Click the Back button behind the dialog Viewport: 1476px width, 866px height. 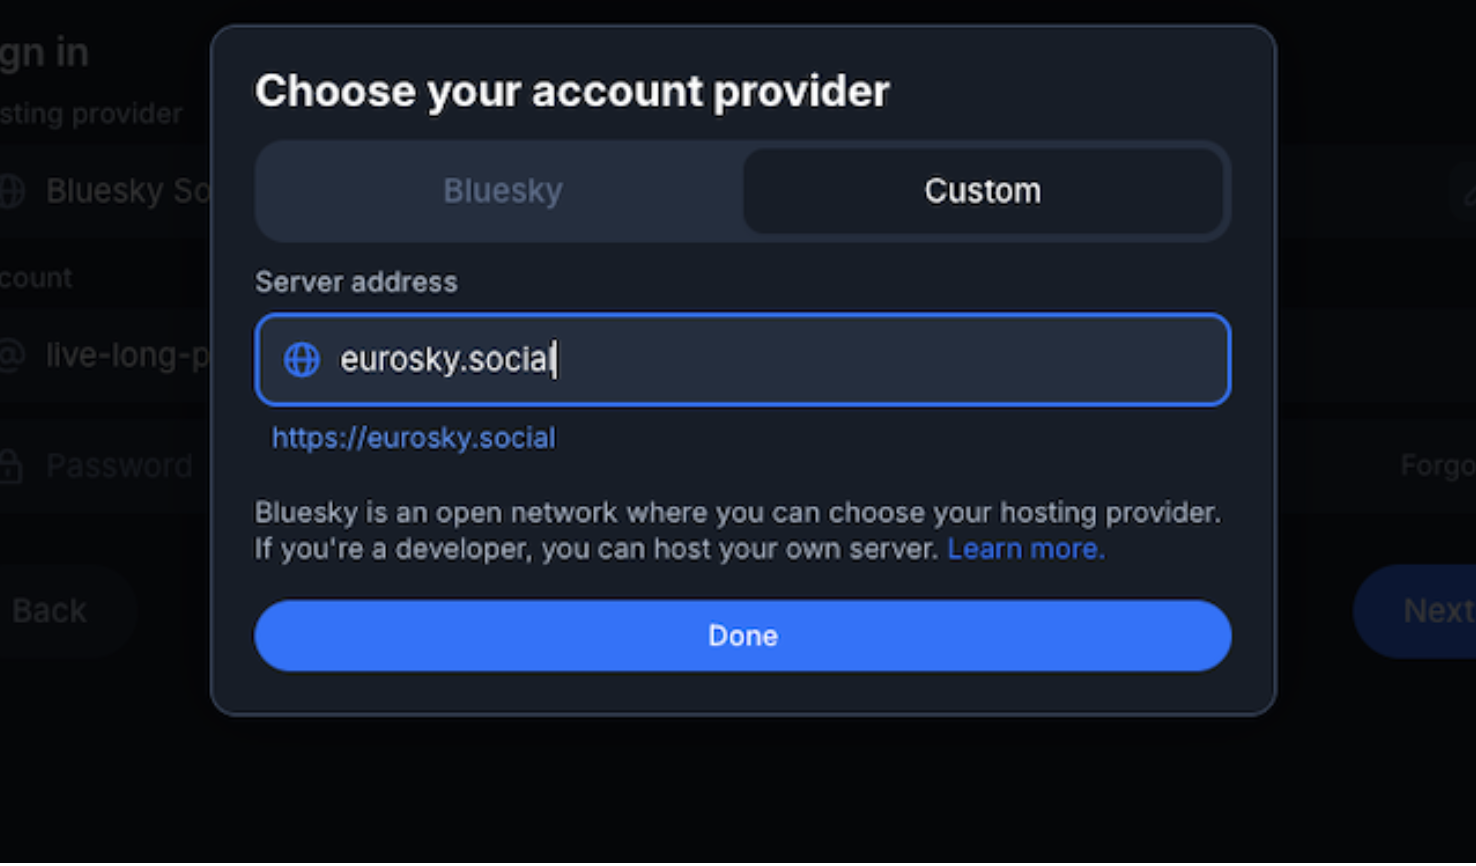click(50, 610)
